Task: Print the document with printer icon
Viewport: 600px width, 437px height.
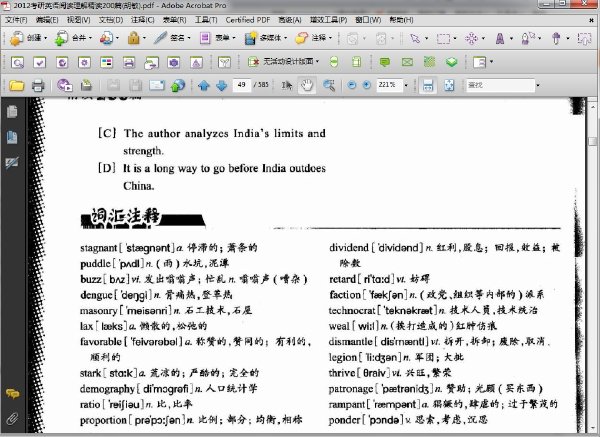Action: pos(38,85)
